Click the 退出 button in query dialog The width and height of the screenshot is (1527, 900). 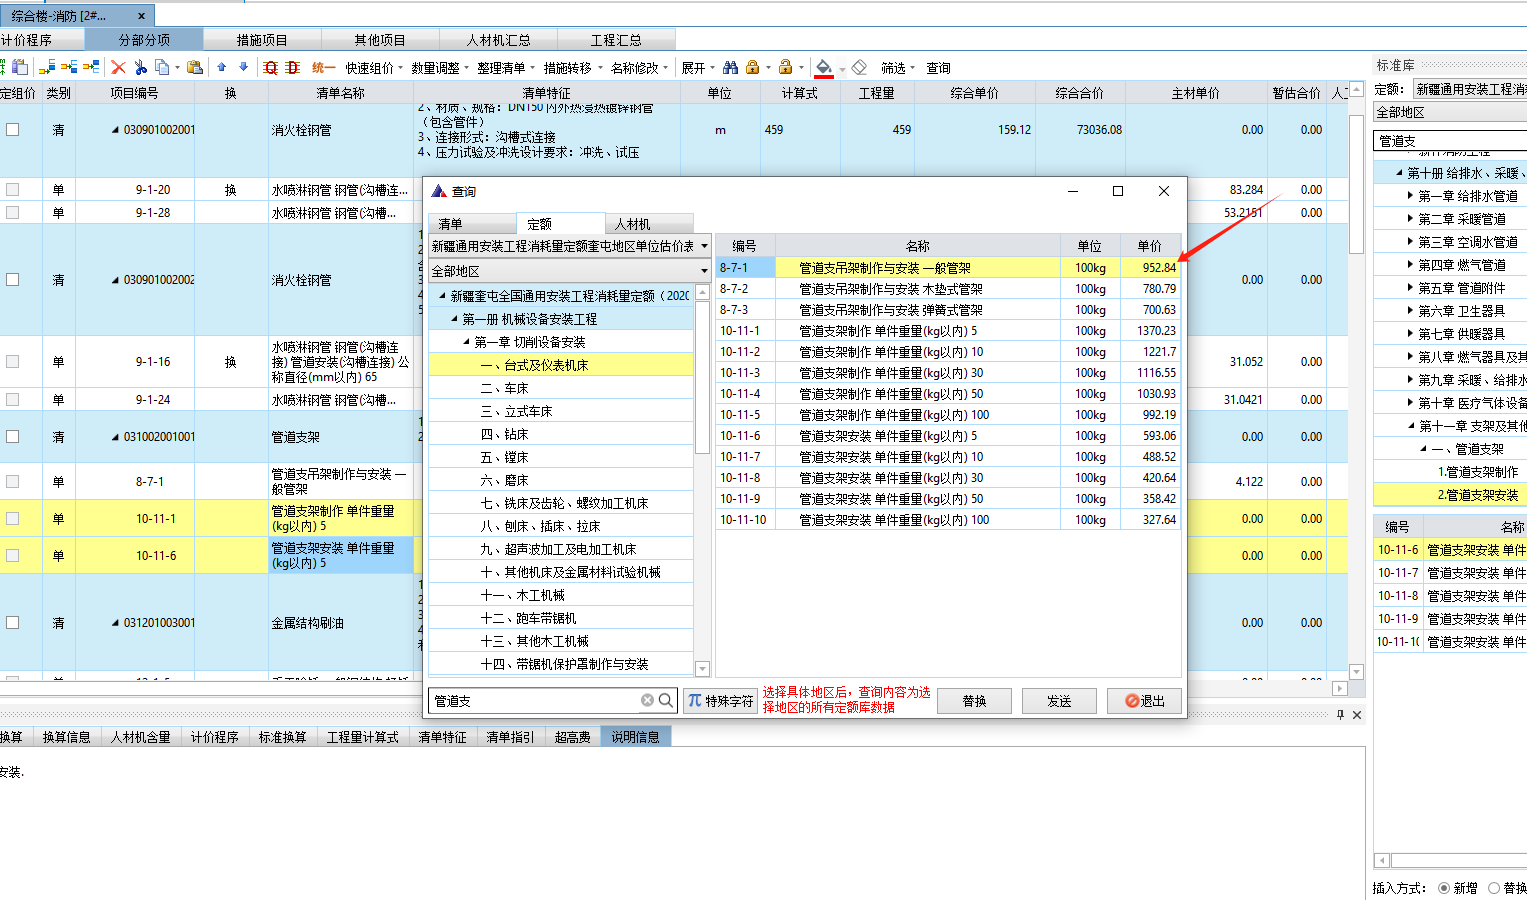coord(1144,701)
